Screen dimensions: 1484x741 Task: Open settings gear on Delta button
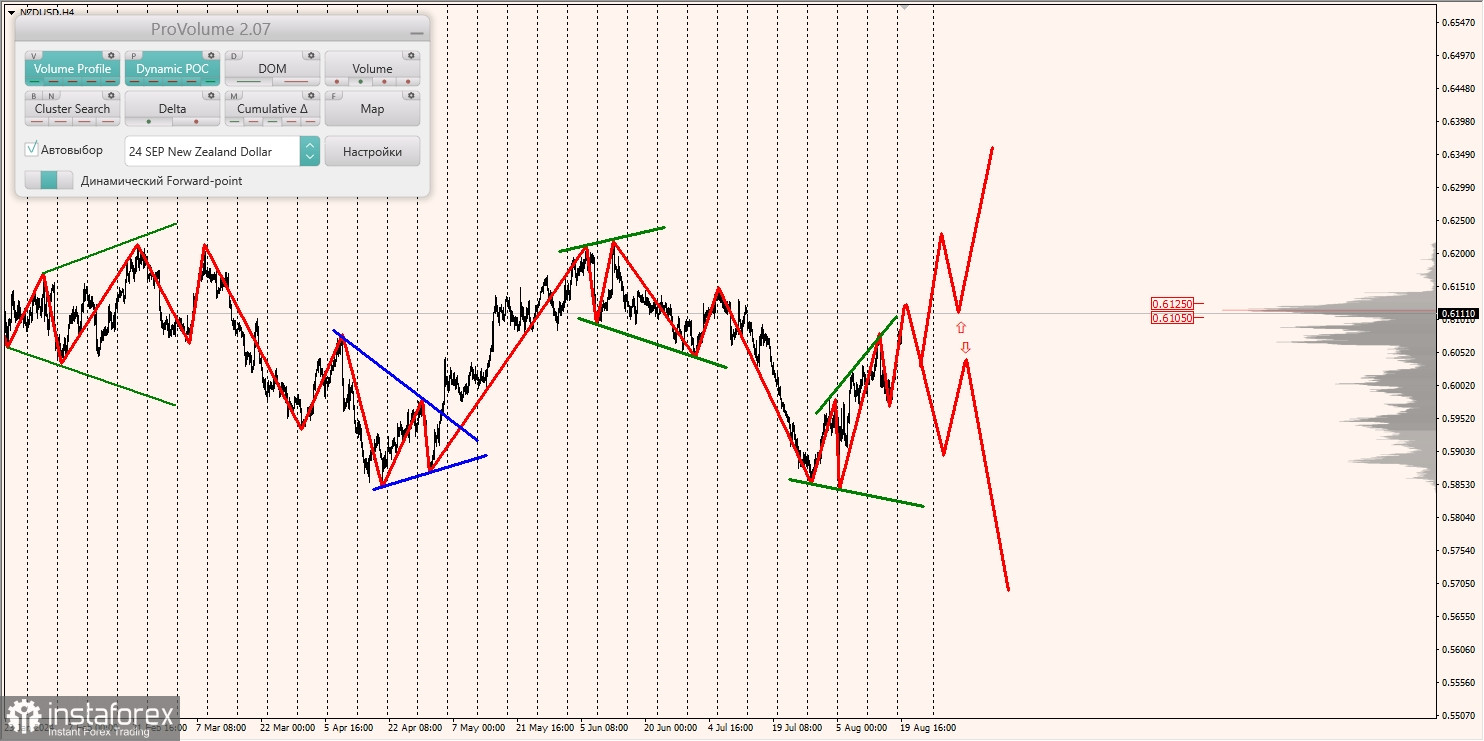pos(211,95)
